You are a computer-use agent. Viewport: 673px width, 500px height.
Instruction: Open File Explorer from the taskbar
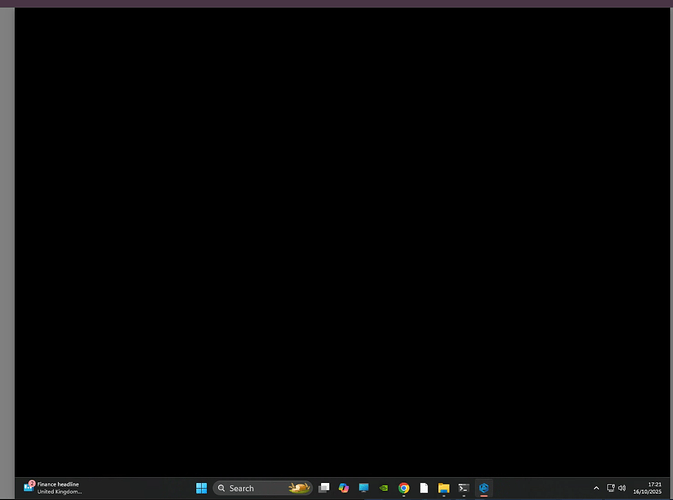[444, 488]
